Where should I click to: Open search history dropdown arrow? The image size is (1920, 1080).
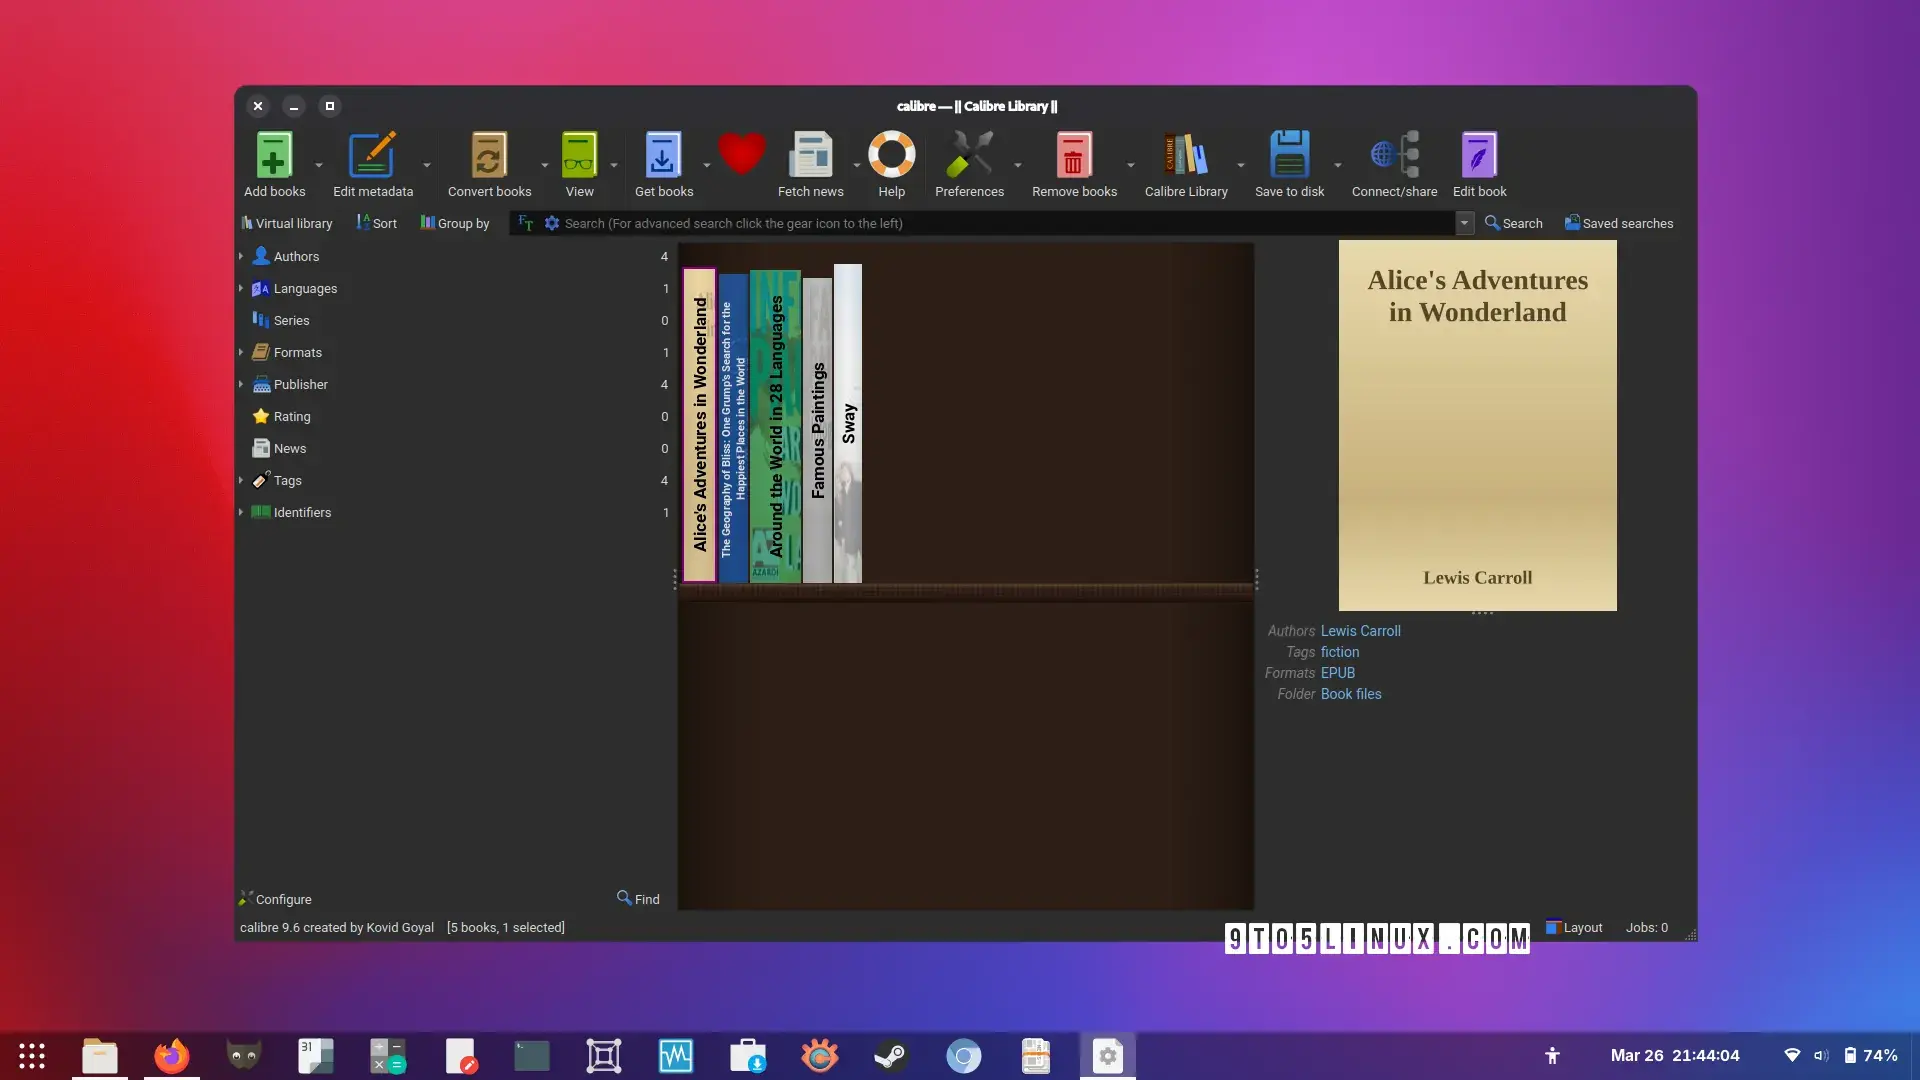tap(1464, 223)
